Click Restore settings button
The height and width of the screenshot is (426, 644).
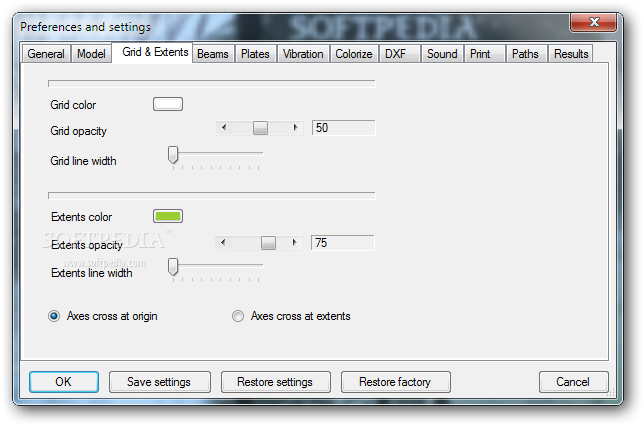[x=275, y=382]
